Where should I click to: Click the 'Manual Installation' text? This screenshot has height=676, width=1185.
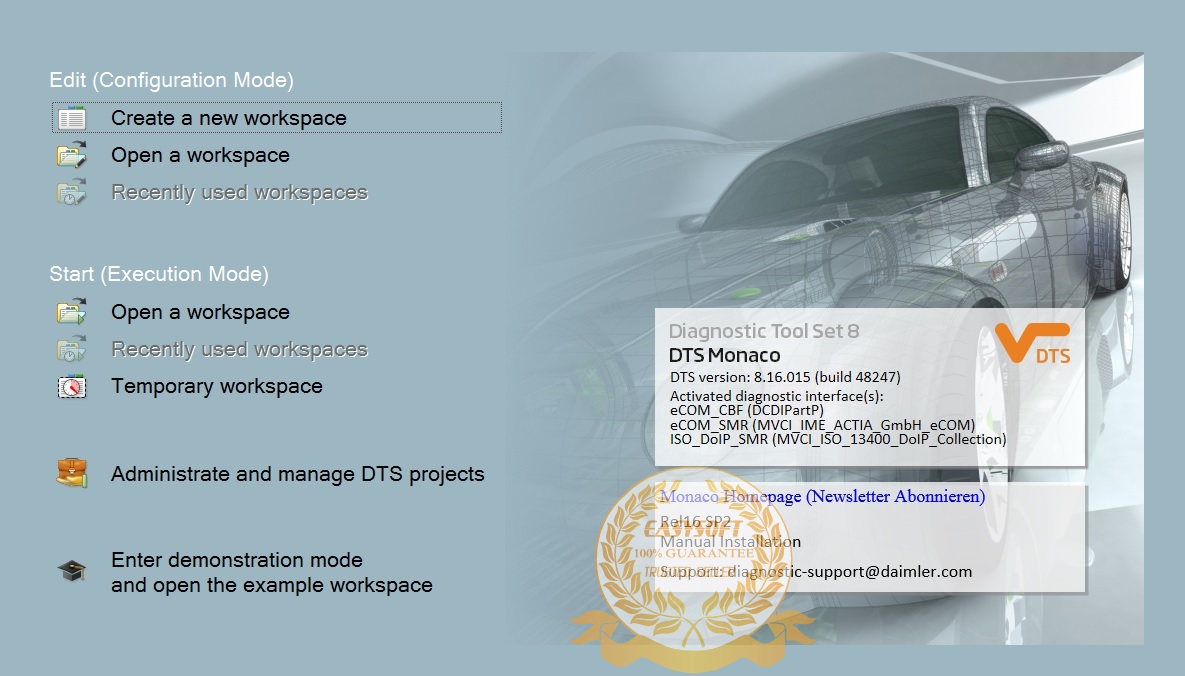point(730,541)
